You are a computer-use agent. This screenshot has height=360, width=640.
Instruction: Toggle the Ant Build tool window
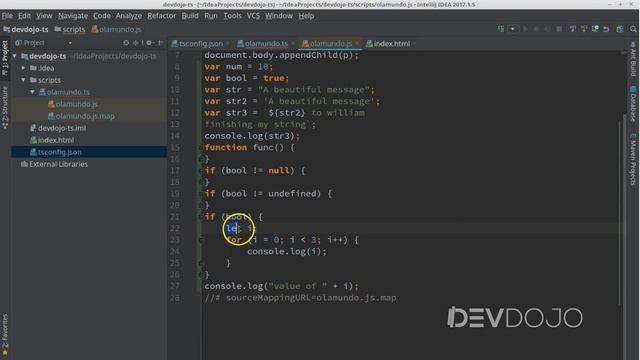[x=633, y=59]
